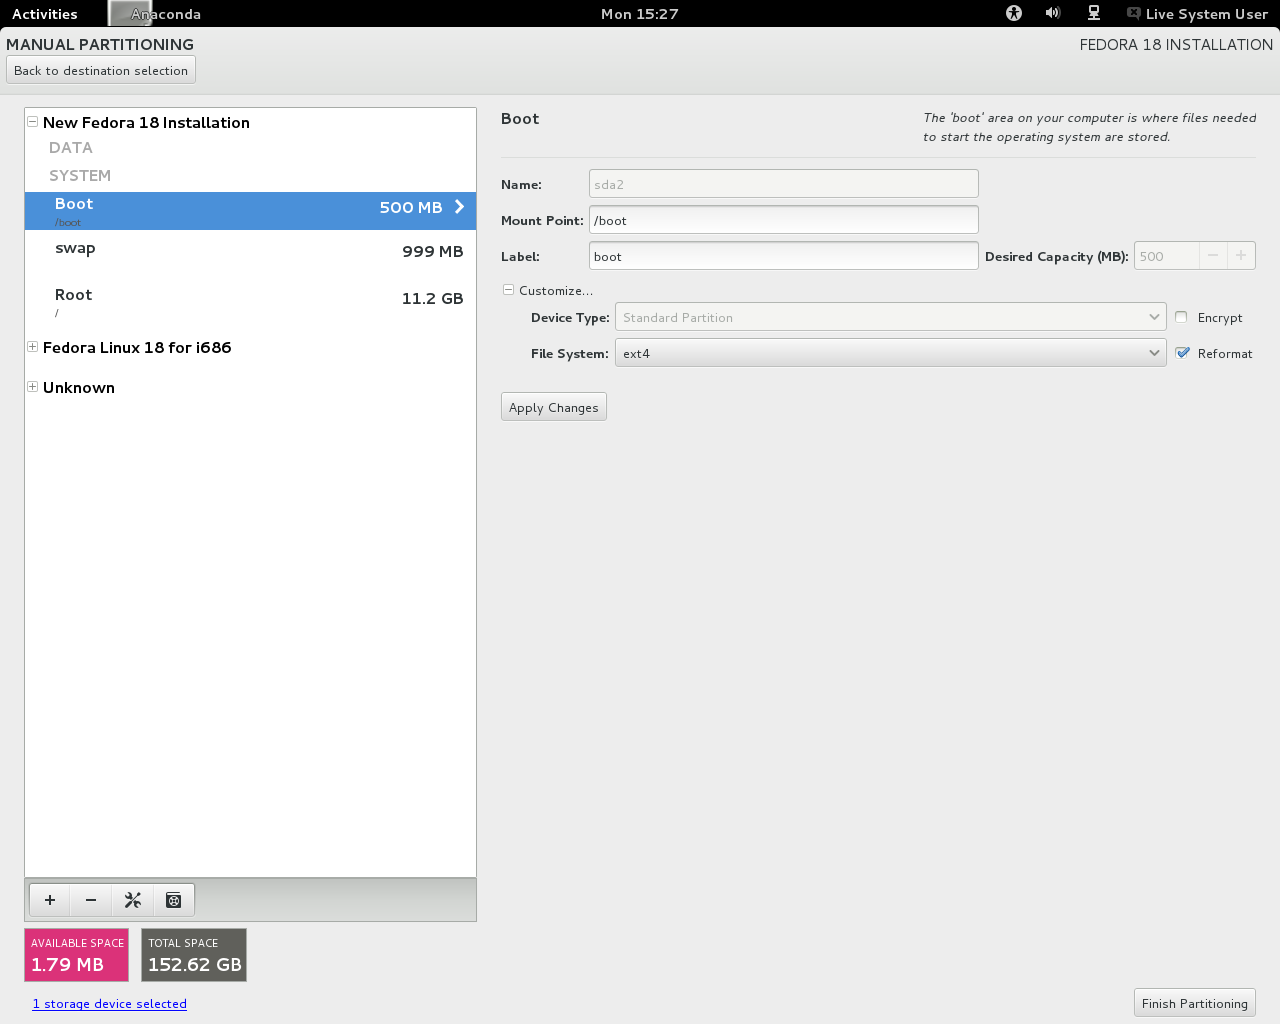
Task: Collapse the New Fedora 18 Installation tree
Action: [x=33, y=121]
